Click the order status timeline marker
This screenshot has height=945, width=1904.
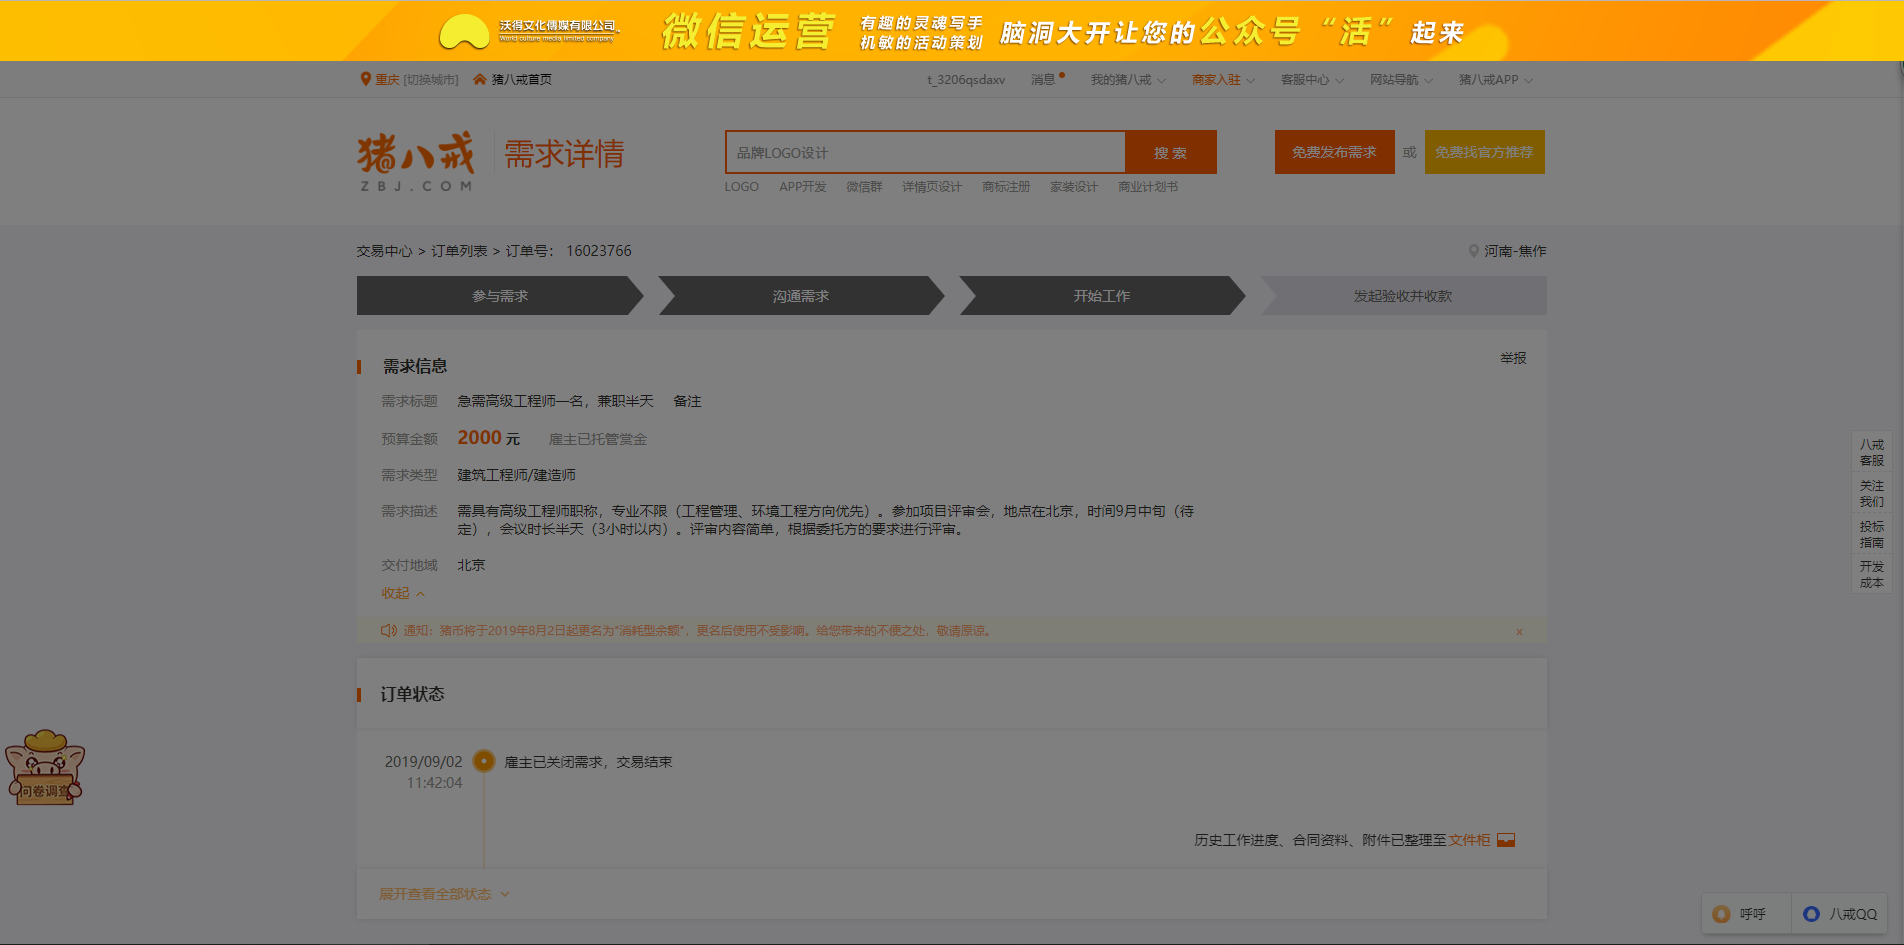click(x=484, y=761)
